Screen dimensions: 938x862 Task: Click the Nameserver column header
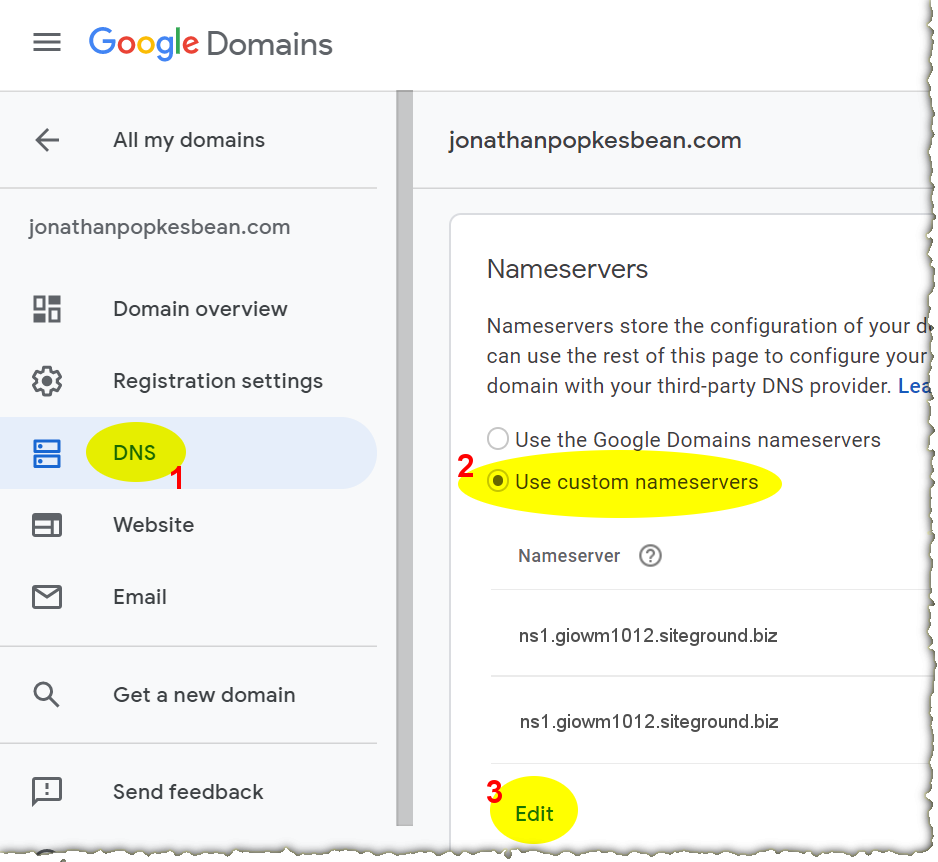tap(569, 556)
